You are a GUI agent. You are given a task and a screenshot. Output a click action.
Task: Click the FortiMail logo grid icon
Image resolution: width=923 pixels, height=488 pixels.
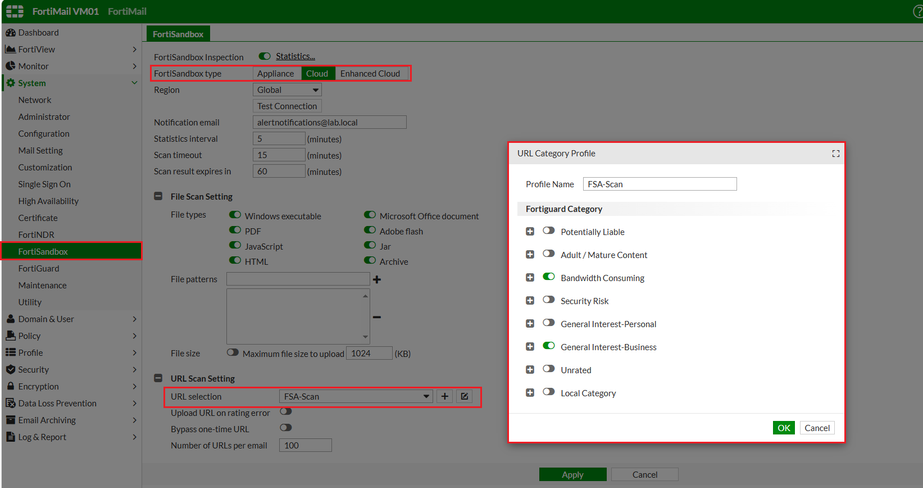14,11
